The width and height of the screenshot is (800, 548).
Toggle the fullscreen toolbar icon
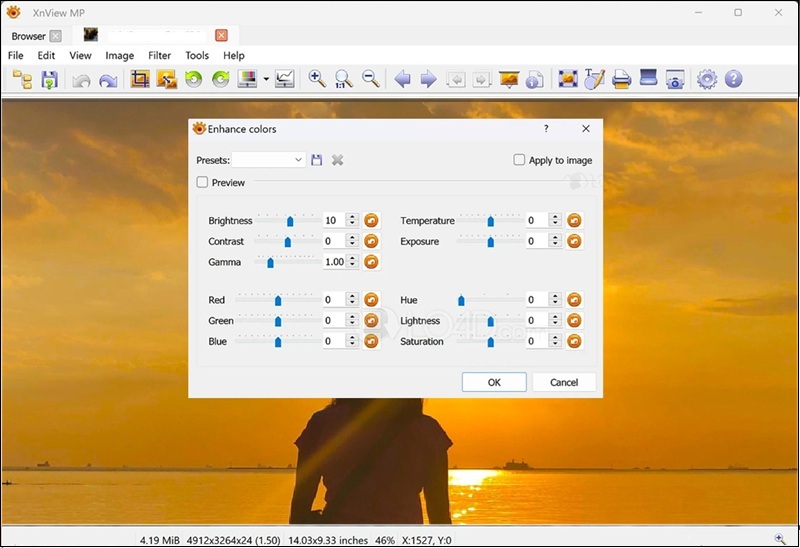point(567,79)
